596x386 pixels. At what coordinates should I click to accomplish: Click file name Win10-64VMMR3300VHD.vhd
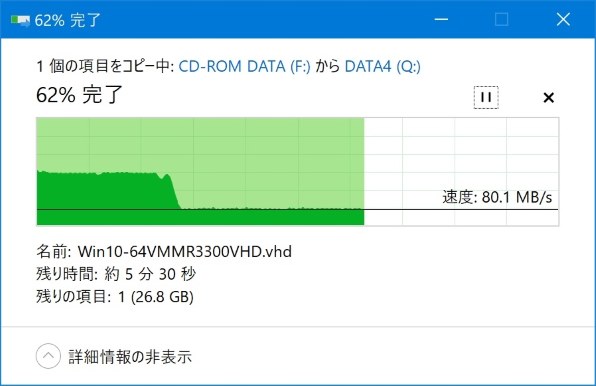pyautogui.click(x=185, y=252)
